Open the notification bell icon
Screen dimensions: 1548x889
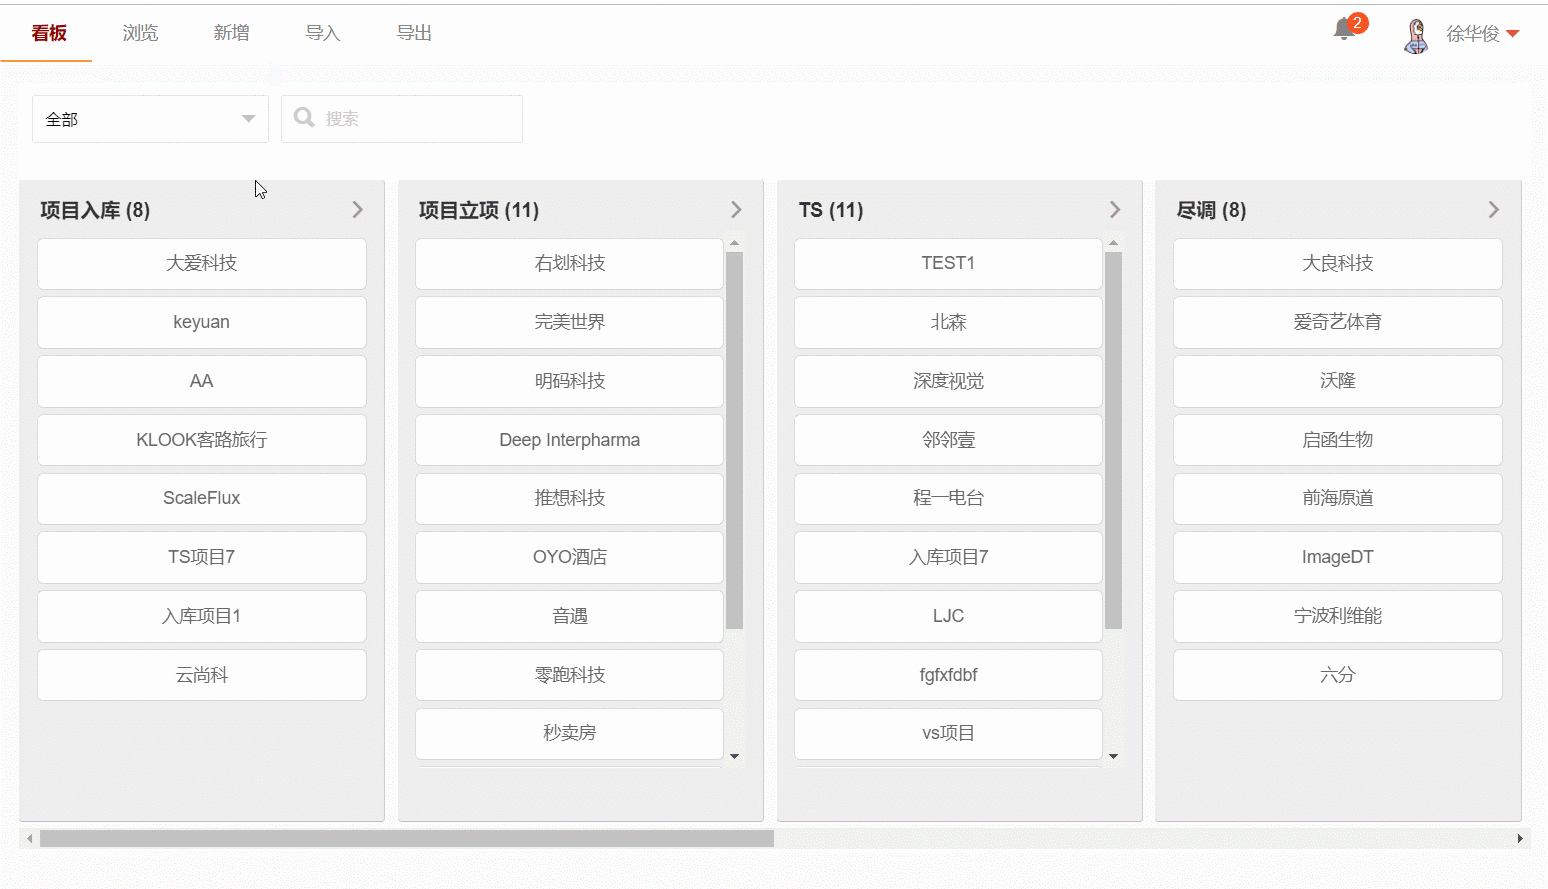click(x=1344, y=29)
